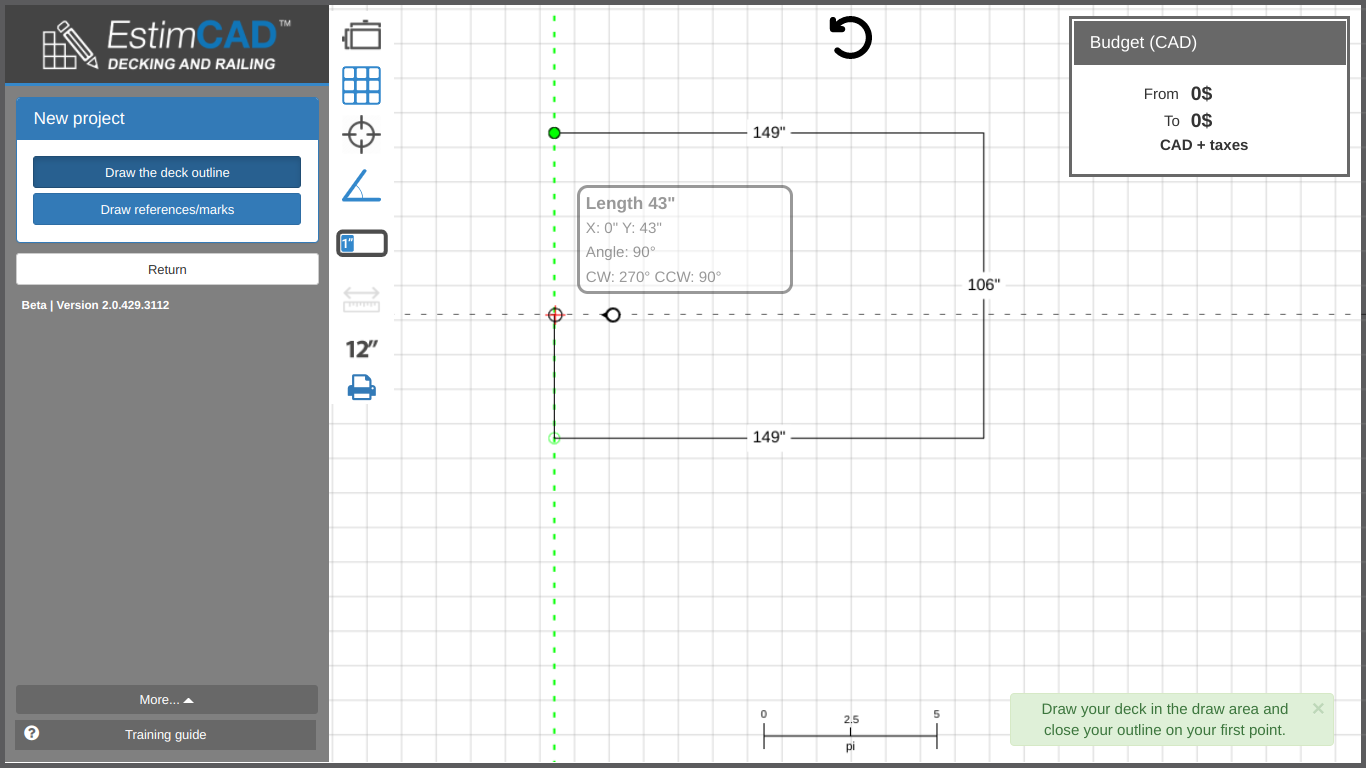1366x768 pixels.
Task: Print the drawing with printer icon
Action: pyautogui.click(x=362, y=387)
